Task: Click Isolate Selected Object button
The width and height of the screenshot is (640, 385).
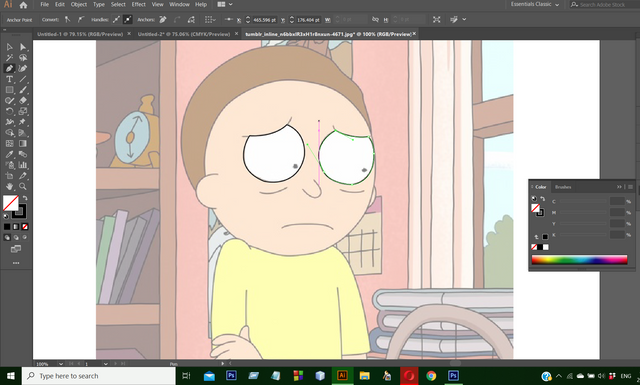Action: (x=436, y=19)
